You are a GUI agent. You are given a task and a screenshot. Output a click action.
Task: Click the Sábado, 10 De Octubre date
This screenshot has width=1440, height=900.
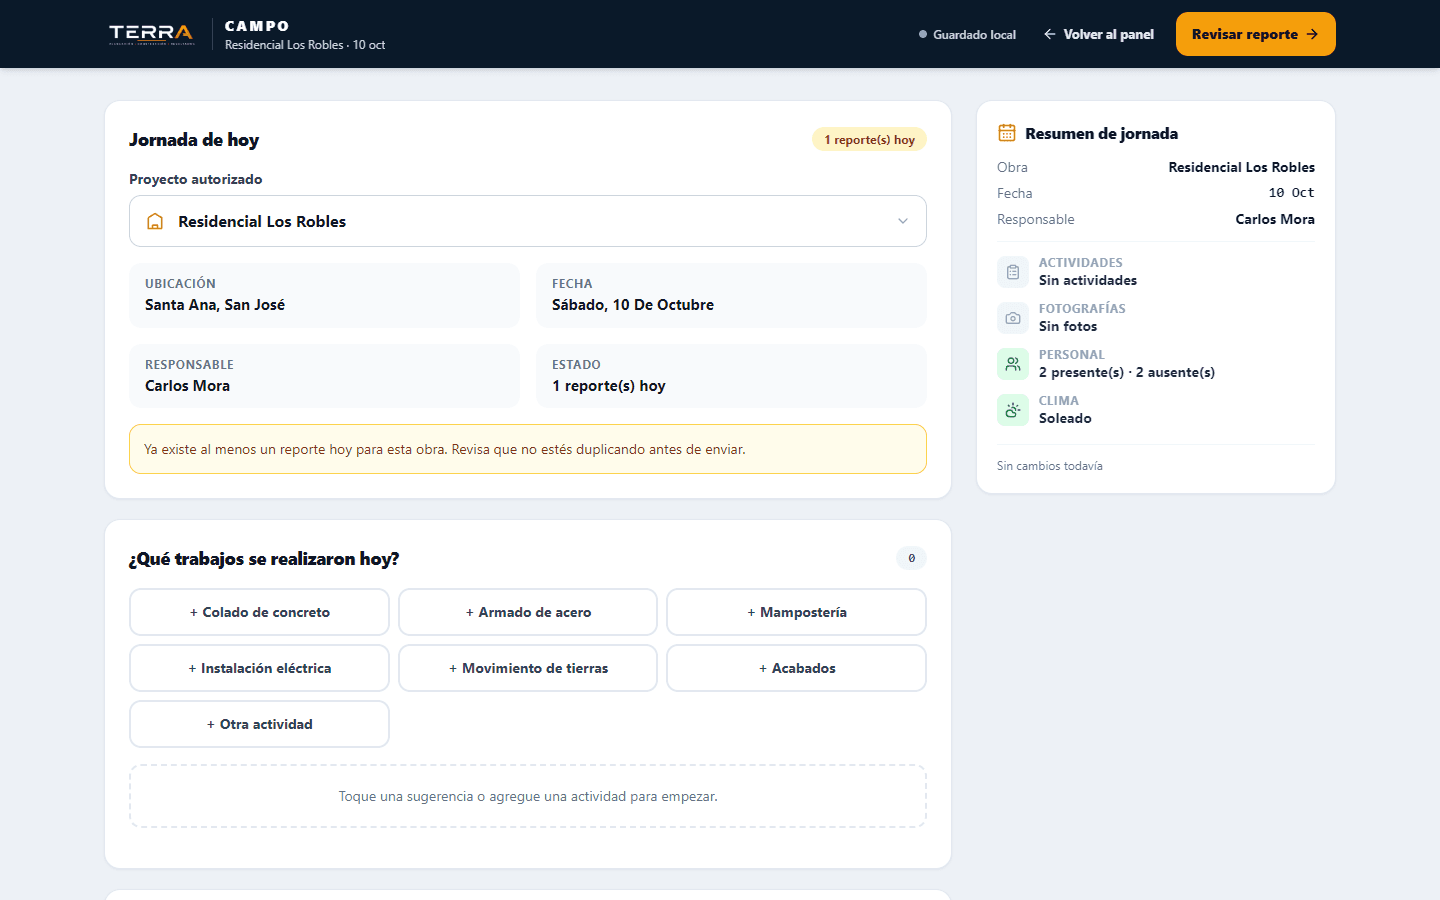633,305
